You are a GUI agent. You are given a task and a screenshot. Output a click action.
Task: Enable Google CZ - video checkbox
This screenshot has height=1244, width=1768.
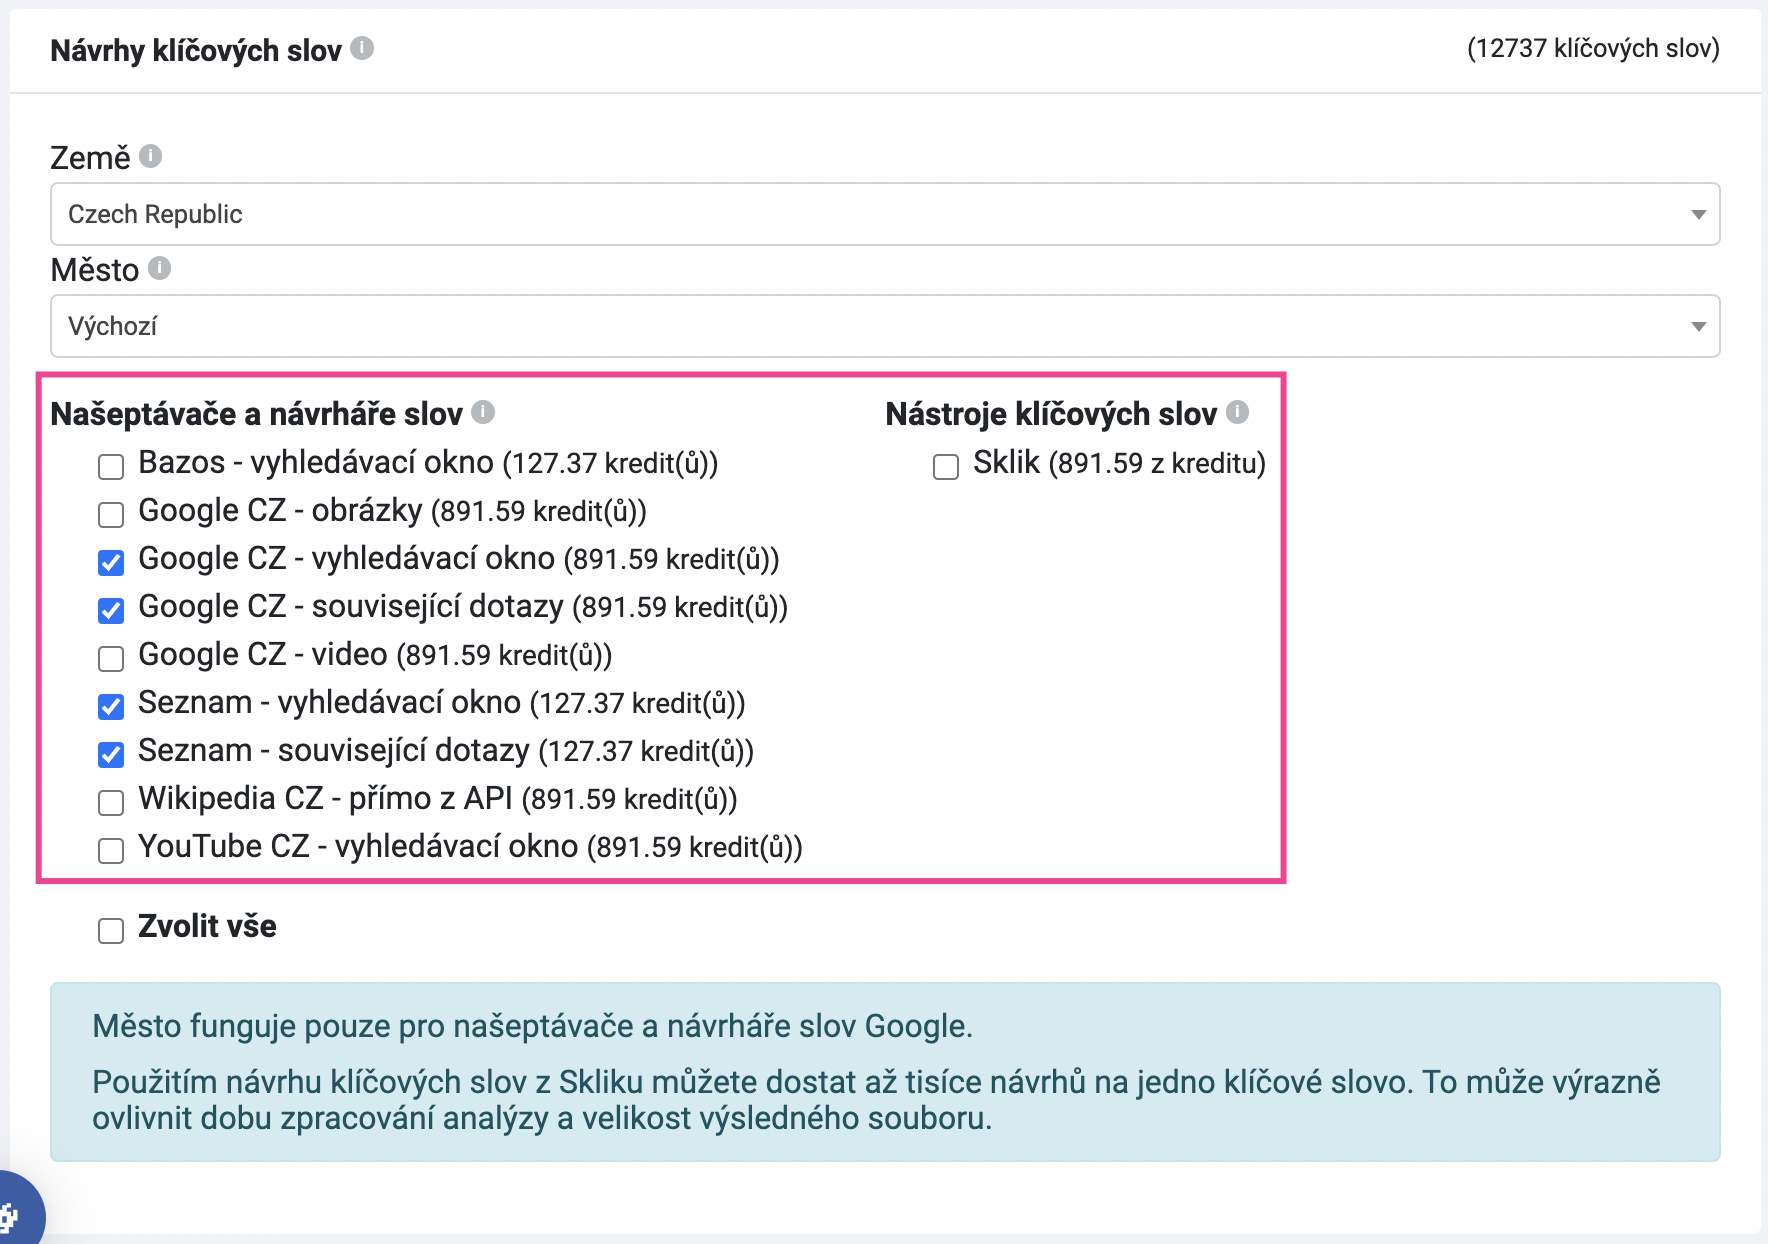point(111,659)
